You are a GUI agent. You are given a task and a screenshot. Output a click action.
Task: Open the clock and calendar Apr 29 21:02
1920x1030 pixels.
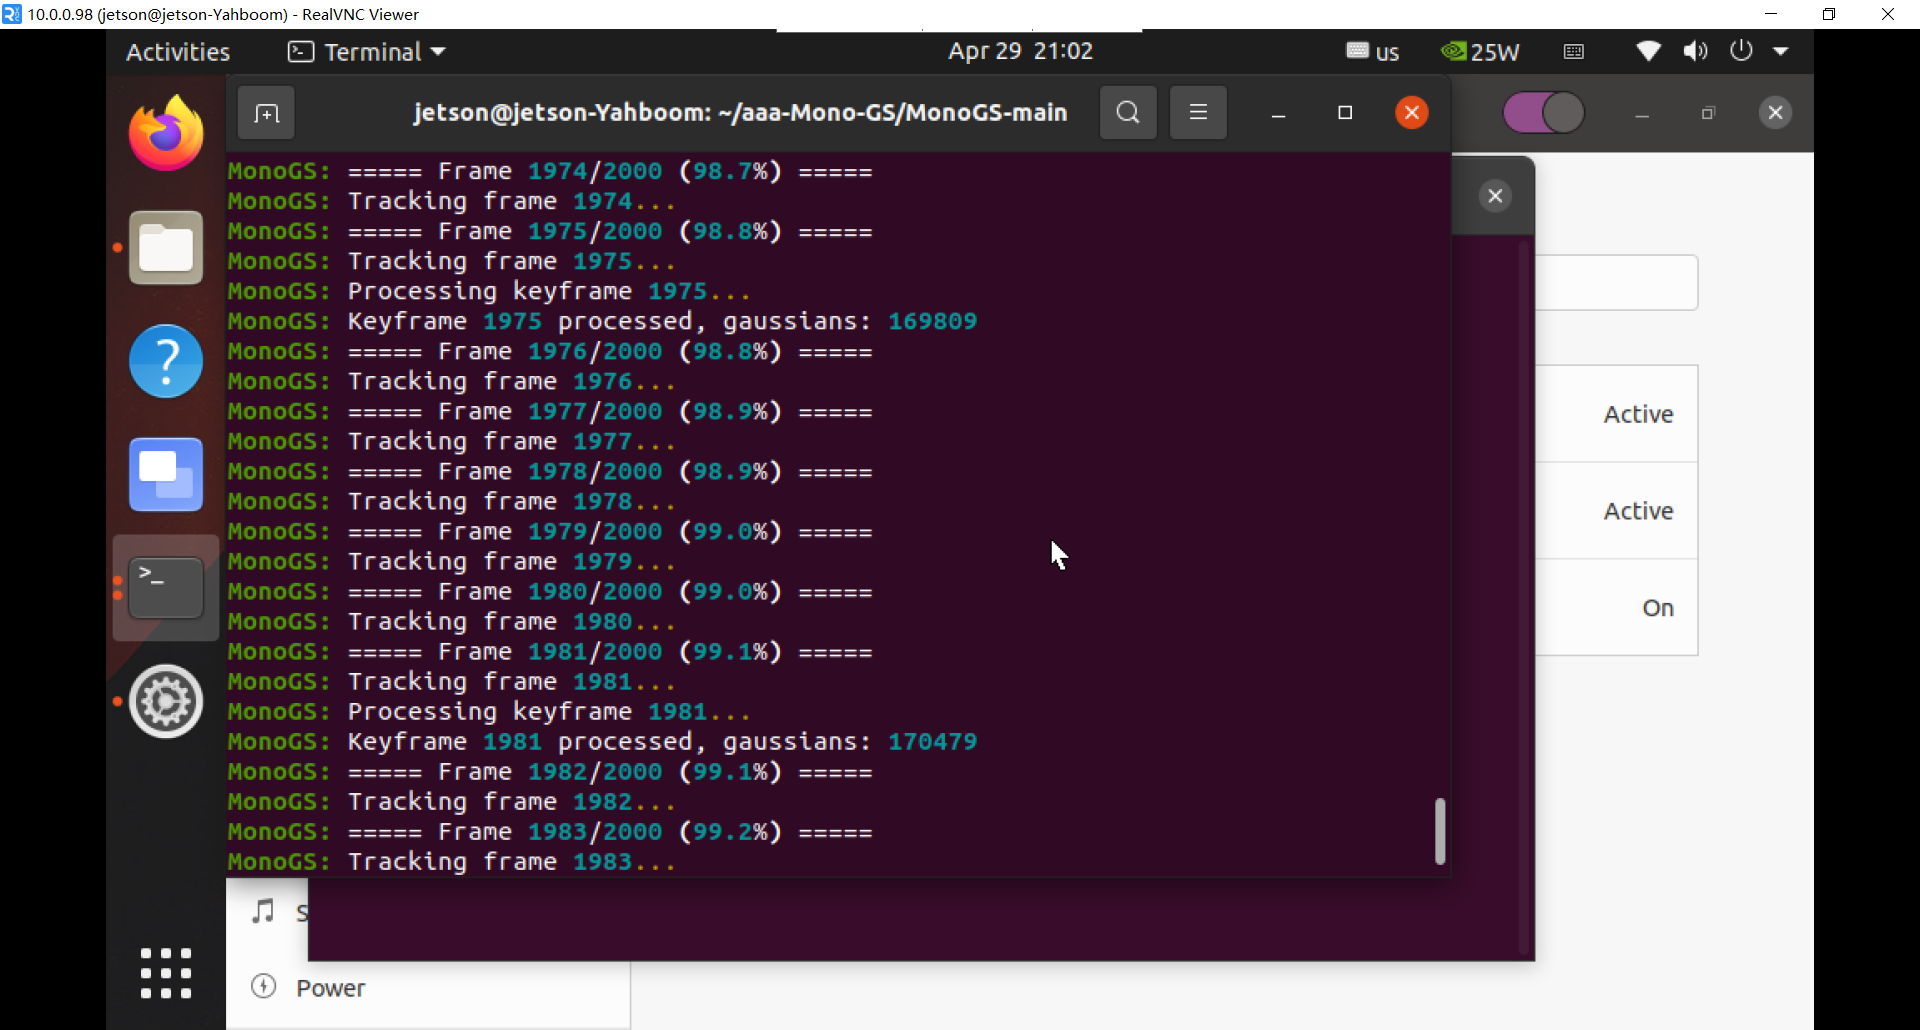tap(1020, 51)
